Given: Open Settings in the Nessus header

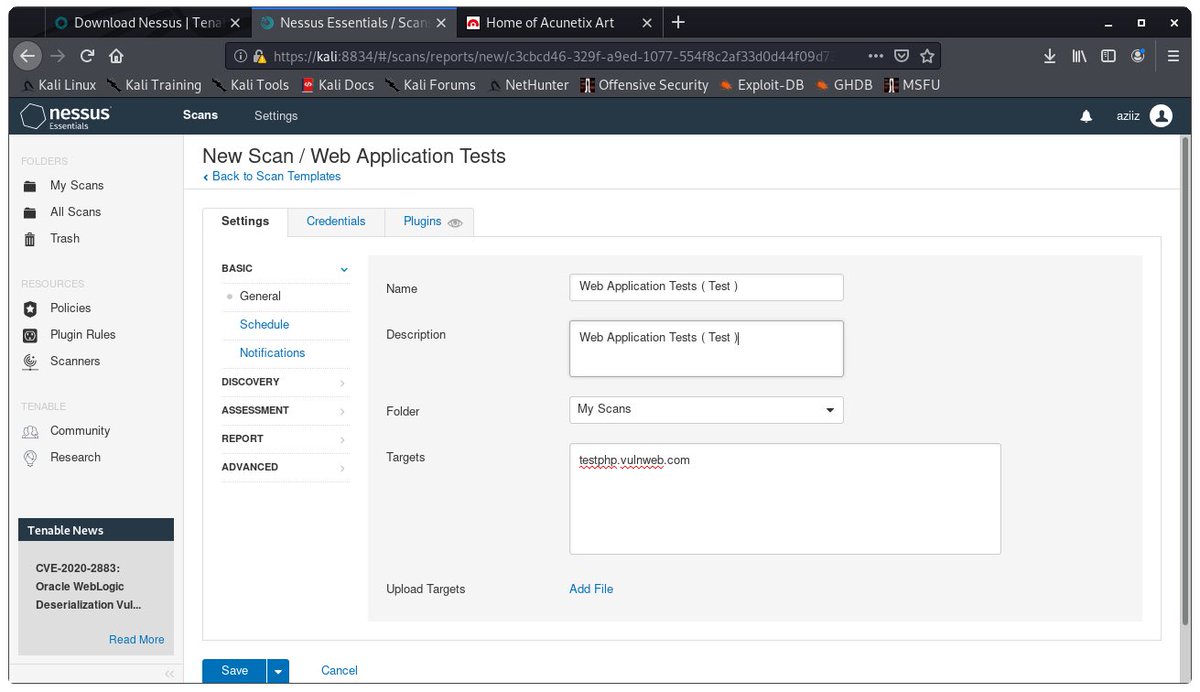Looking at the screenshot, I should click(276, 116).
